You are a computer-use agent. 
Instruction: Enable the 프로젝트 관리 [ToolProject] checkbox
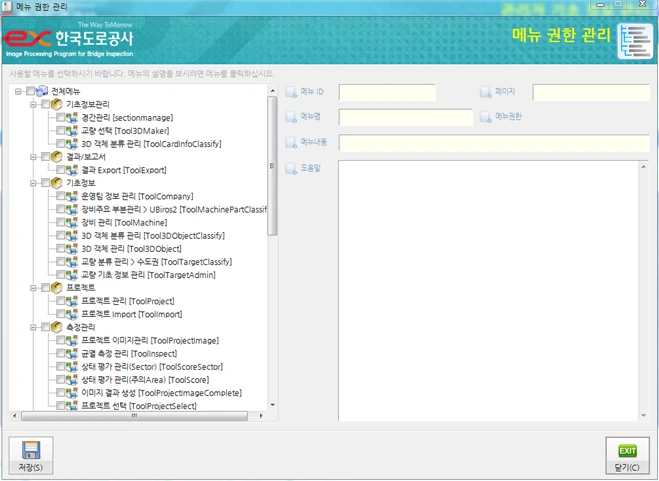pos(61,301)
